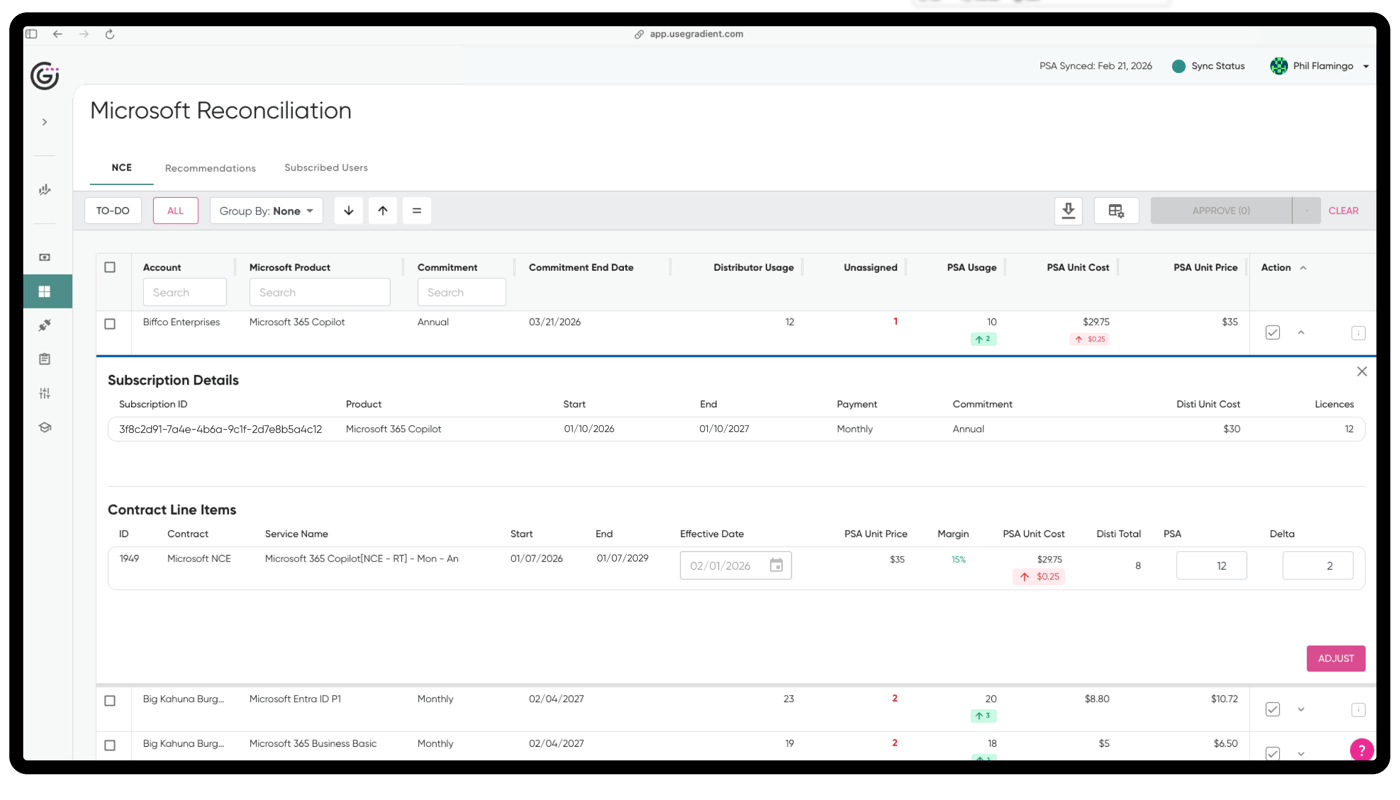Click the analytics chart icon in sidebar
This screenshot has height=800, width=1400.
pos(44,189)
